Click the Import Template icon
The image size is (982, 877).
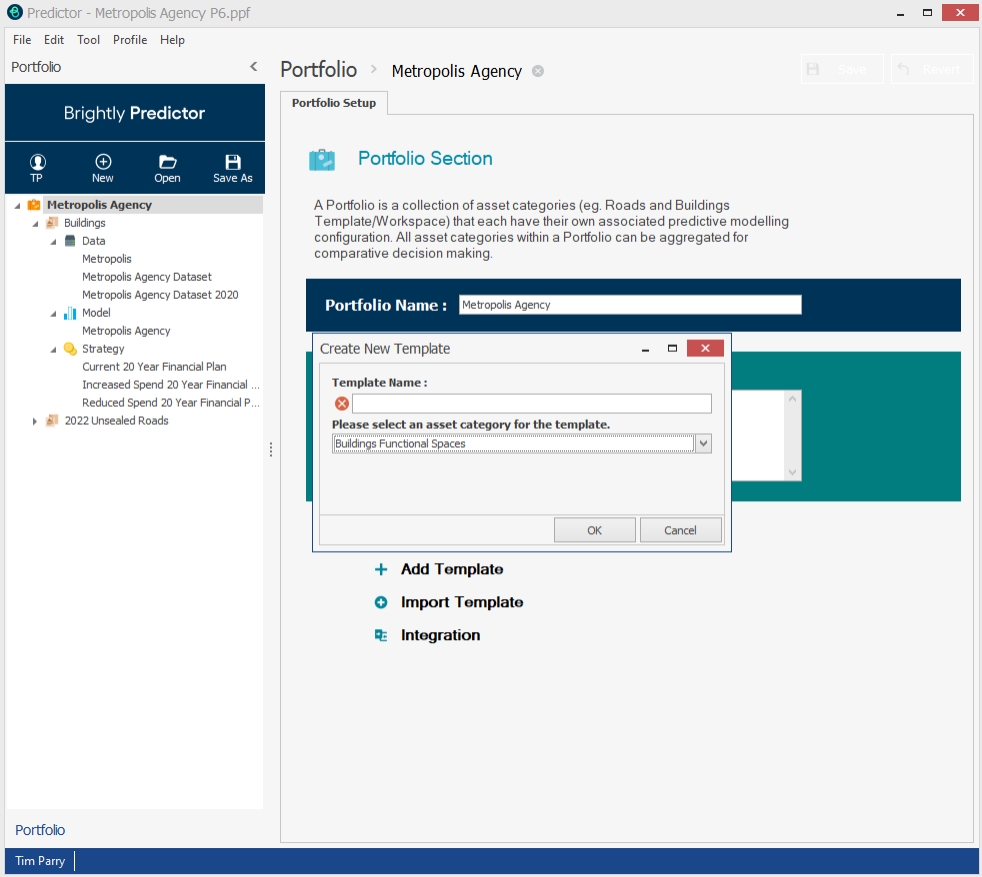[x=381, y=603]
